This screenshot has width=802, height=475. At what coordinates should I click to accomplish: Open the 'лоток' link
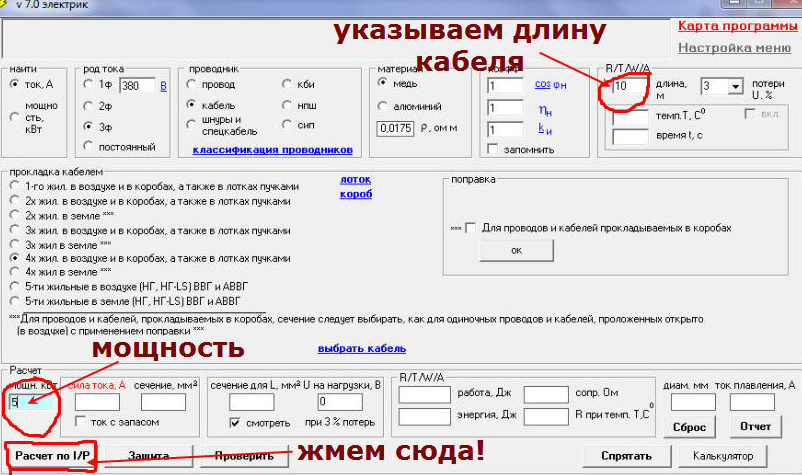tap(355, 179)
